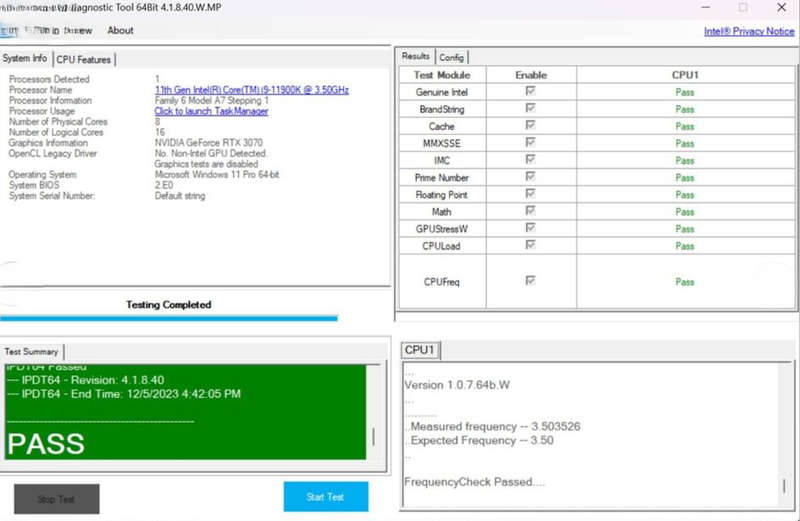Select the CPULoad module name
Viewport: 800px width, 521px height.
pos(442,246)
